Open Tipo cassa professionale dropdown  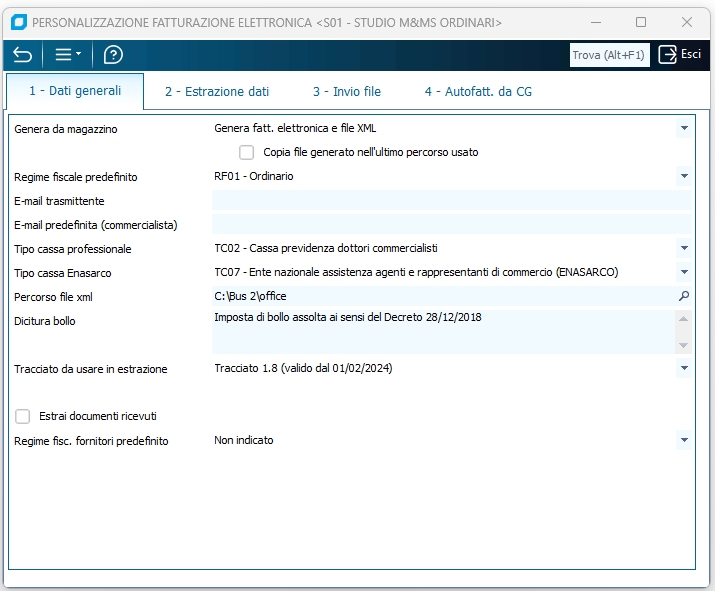click(684, 248)
